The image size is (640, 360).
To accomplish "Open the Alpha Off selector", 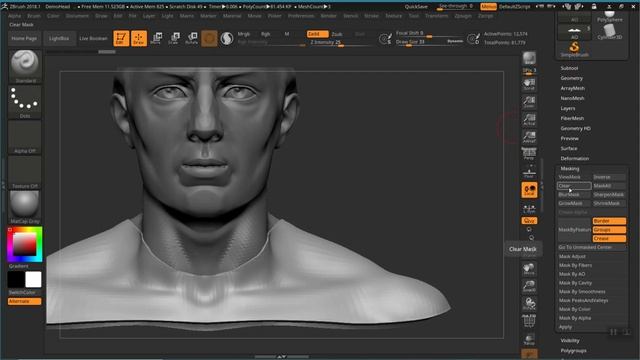I will pos(25,137).
